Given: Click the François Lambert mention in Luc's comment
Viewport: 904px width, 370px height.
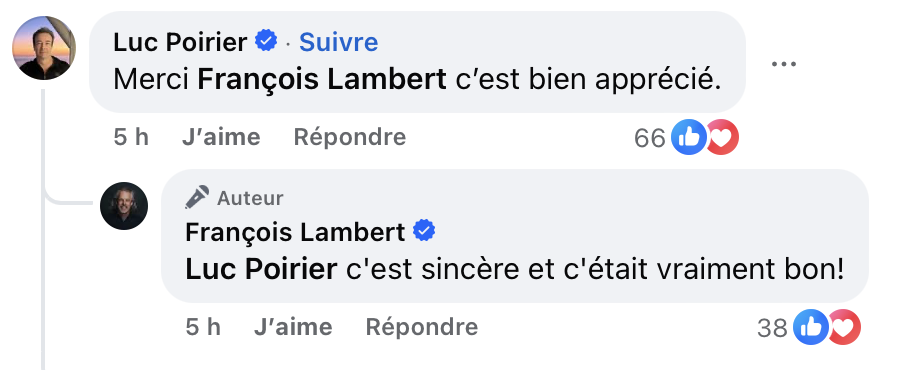Looking at the screenshot, I should click(322, 80).
